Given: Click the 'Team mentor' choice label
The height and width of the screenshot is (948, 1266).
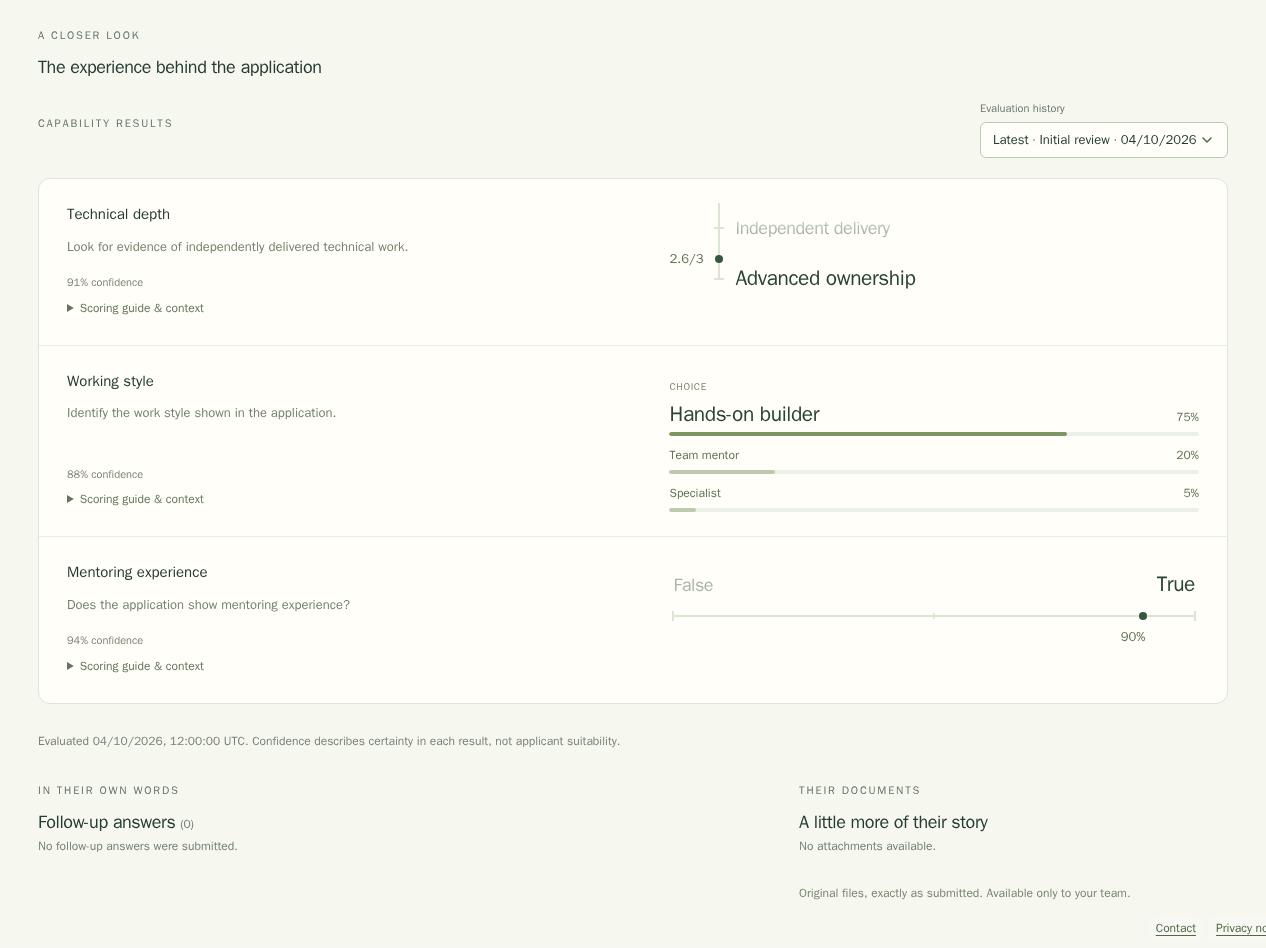Looking at the screenshot, I should click(704, 455).
